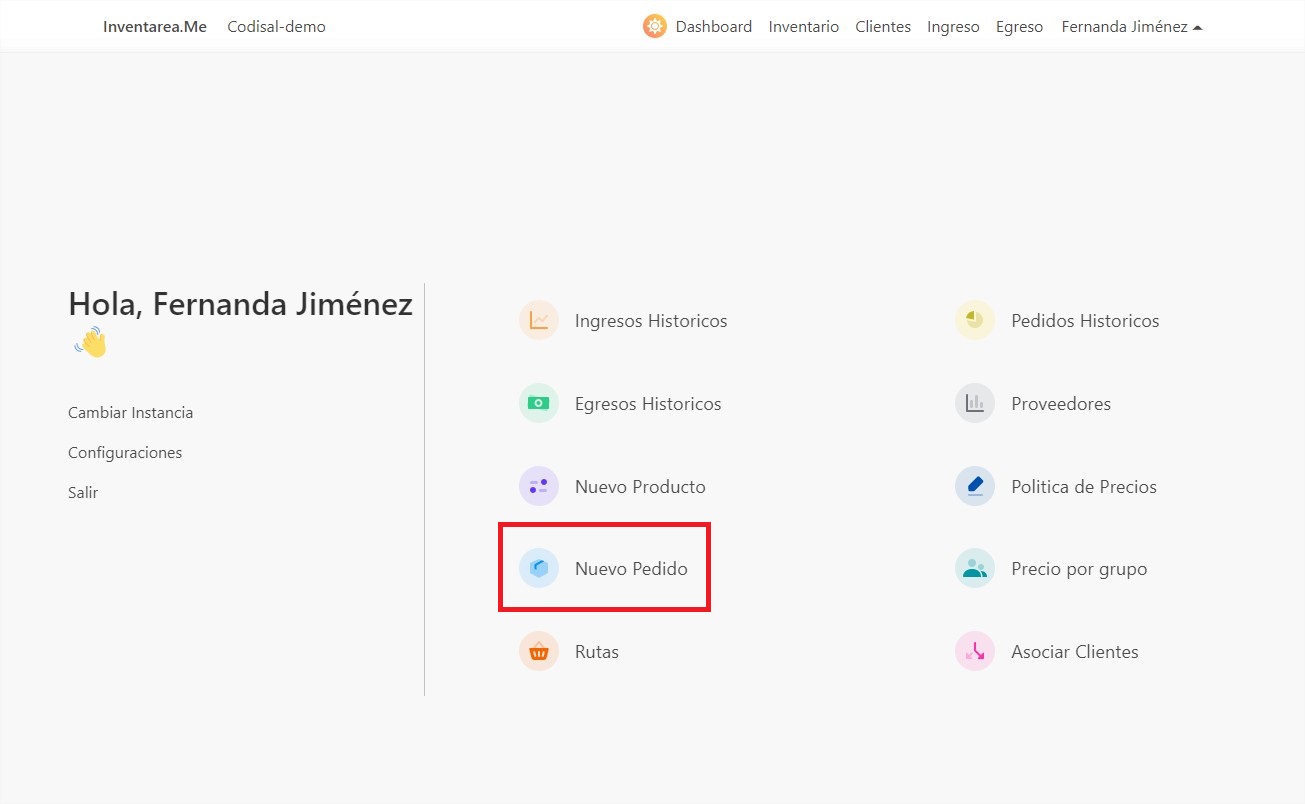This screenshot has width=1305, height=804.
Task: Open the Rutas shopping basket icon
Action: click(539, 651)
